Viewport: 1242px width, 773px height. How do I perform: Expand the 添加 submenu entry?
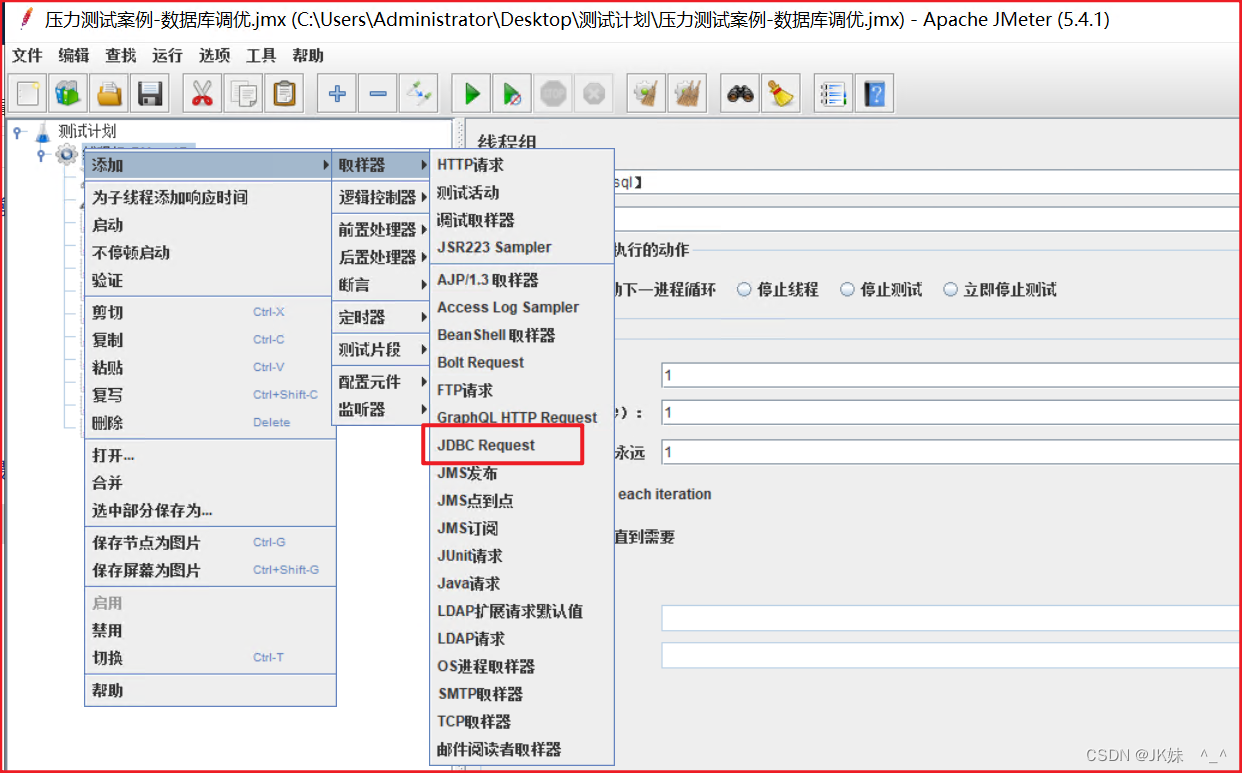click(x=210, y=165)
